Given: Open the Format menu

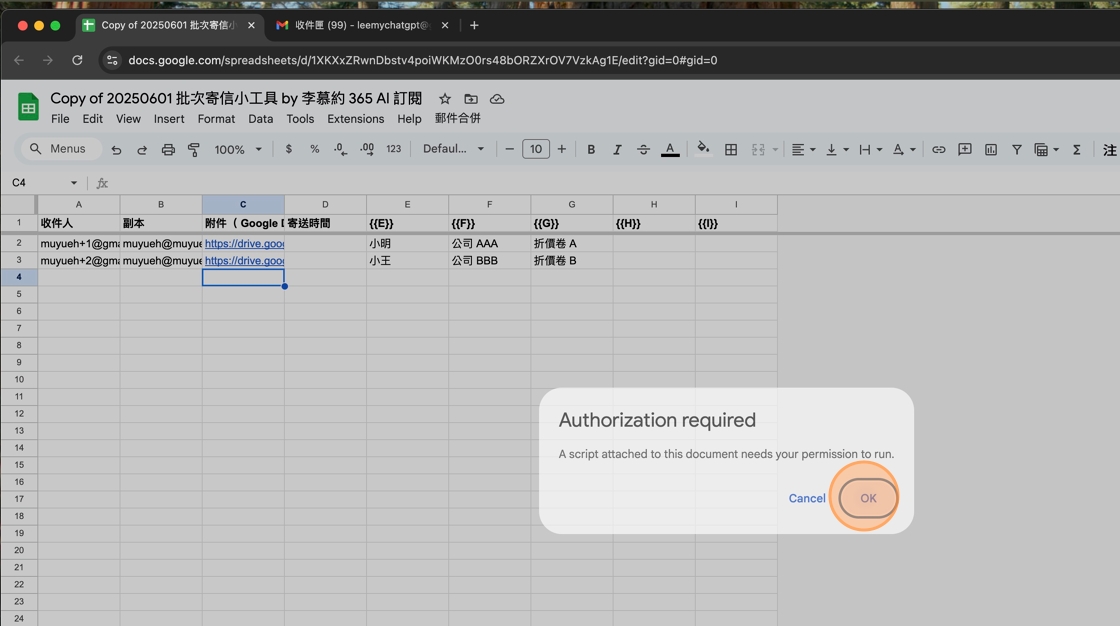Looking at the screenshot, I should click(216, 119).
